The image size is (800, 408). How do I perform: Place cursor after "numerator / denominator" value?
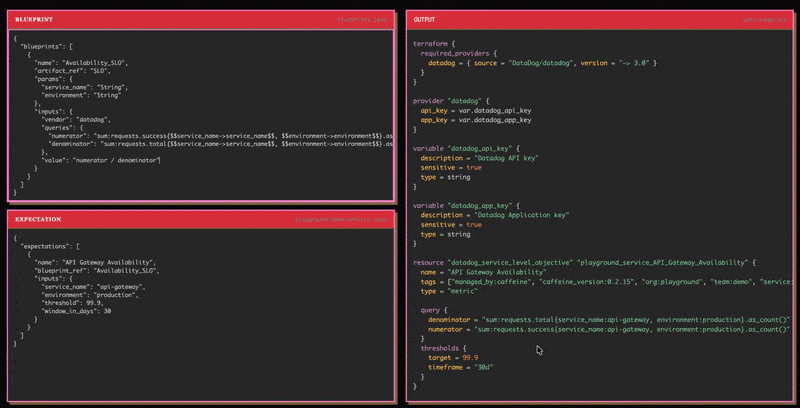161,160
